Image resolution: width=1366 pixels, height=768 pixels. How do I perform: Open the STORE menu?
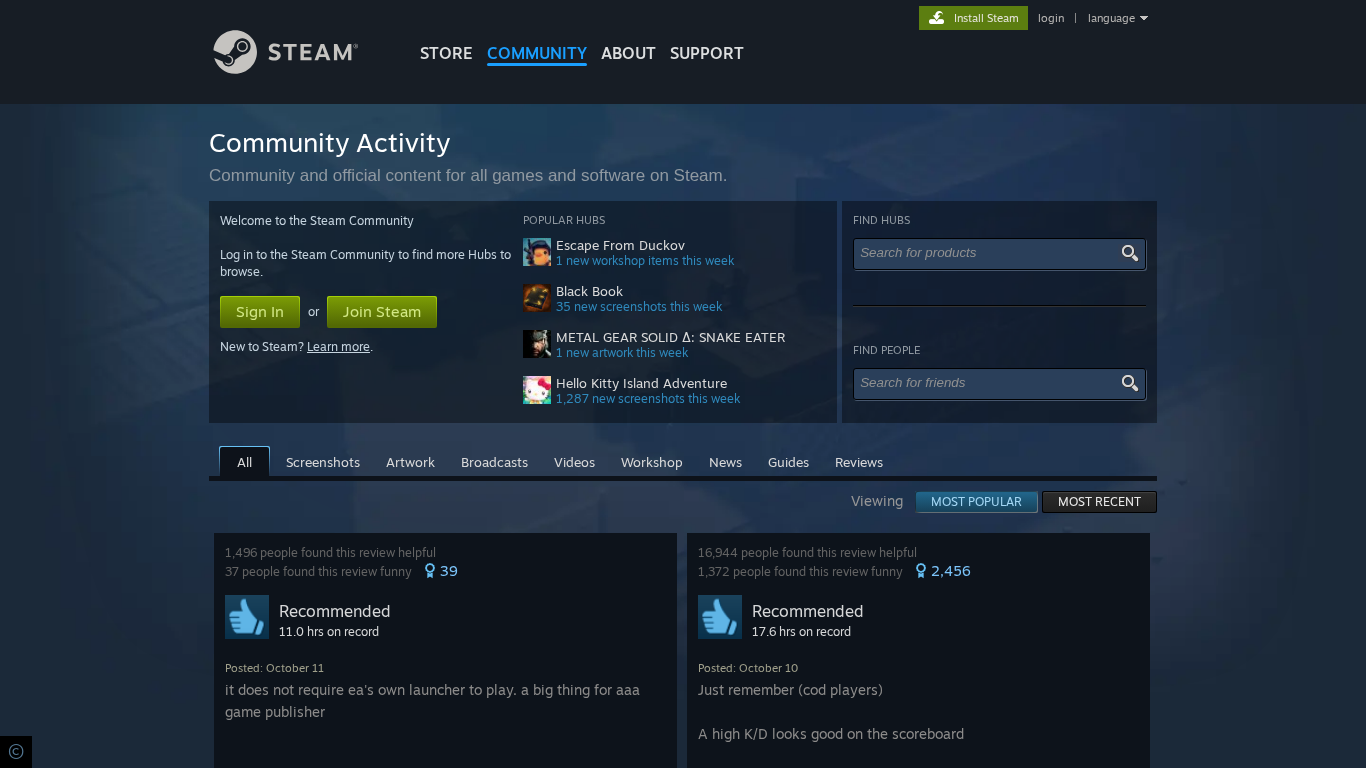point(446,53)
